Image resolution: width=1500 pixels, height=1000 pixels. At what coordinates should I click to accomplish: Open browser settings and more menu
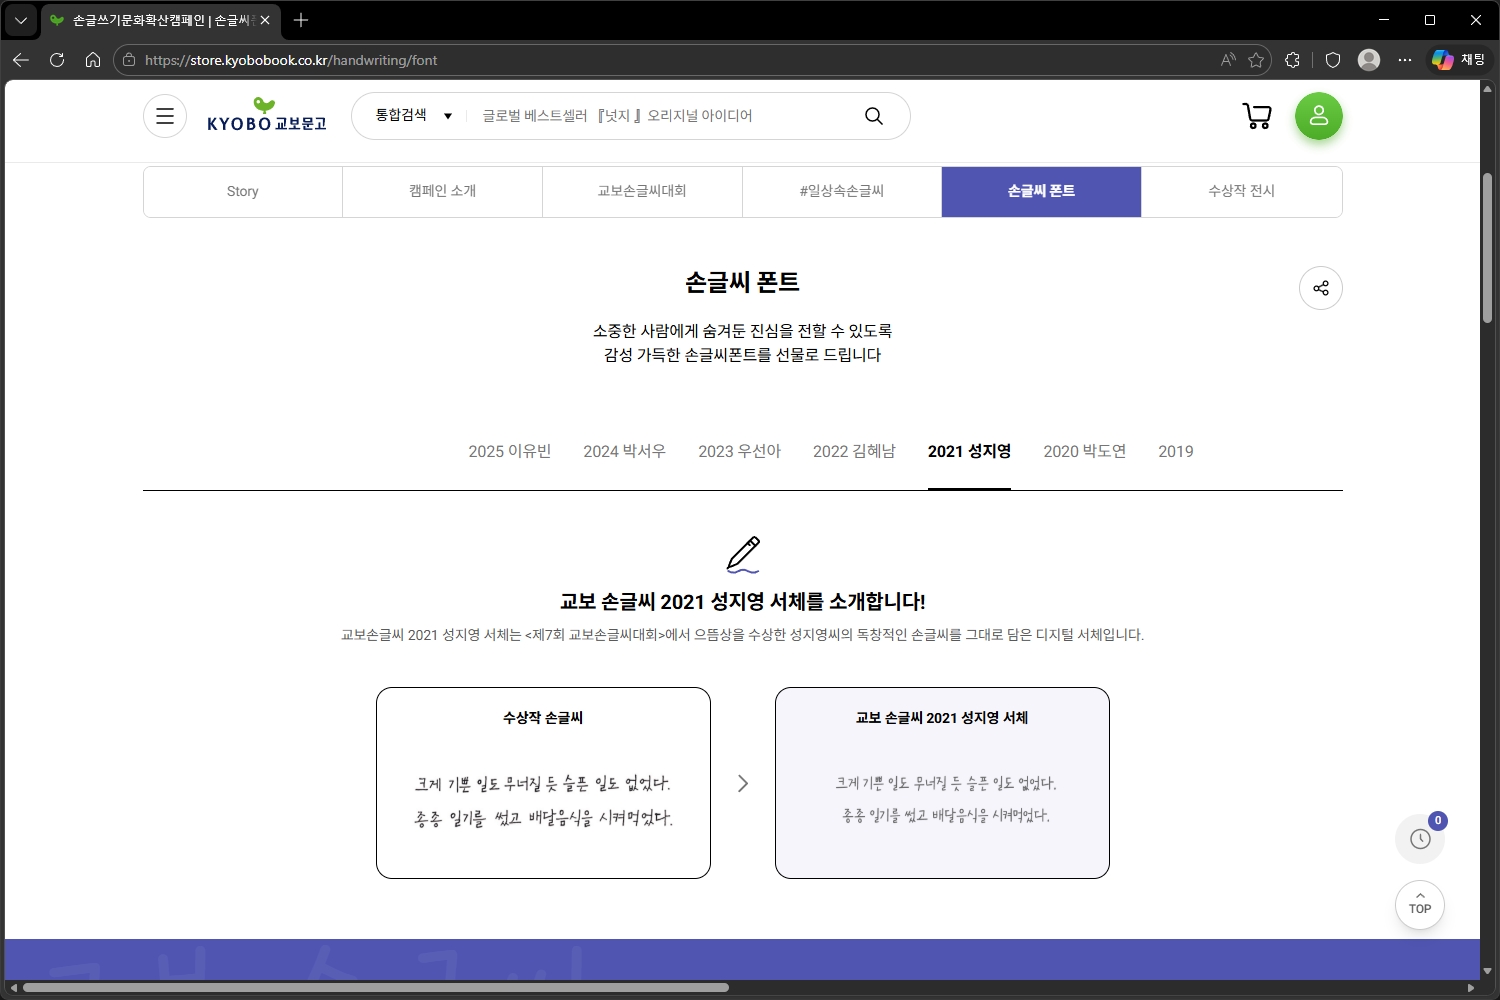(1405, 60)
